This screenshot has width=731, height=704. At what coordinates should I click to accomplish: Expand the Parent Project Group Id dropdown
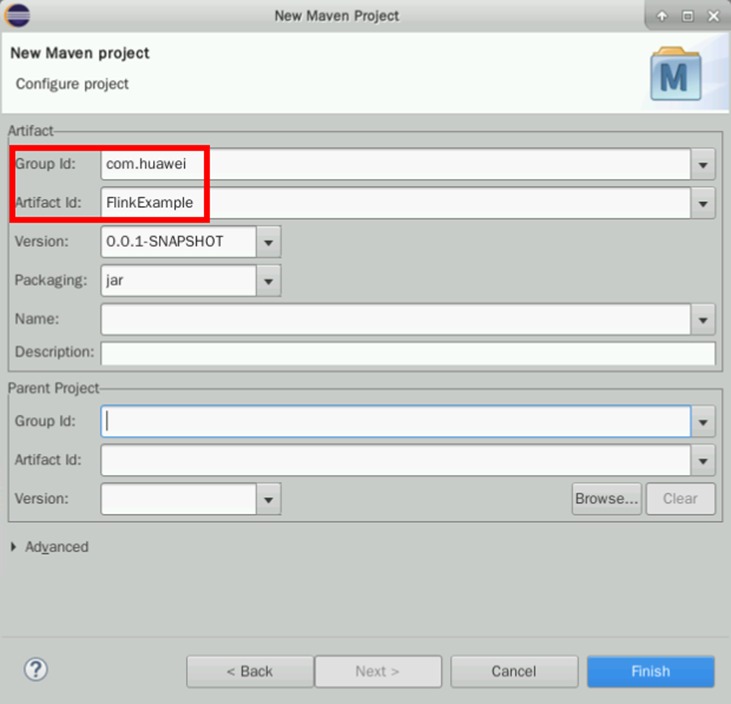(704, 422)
